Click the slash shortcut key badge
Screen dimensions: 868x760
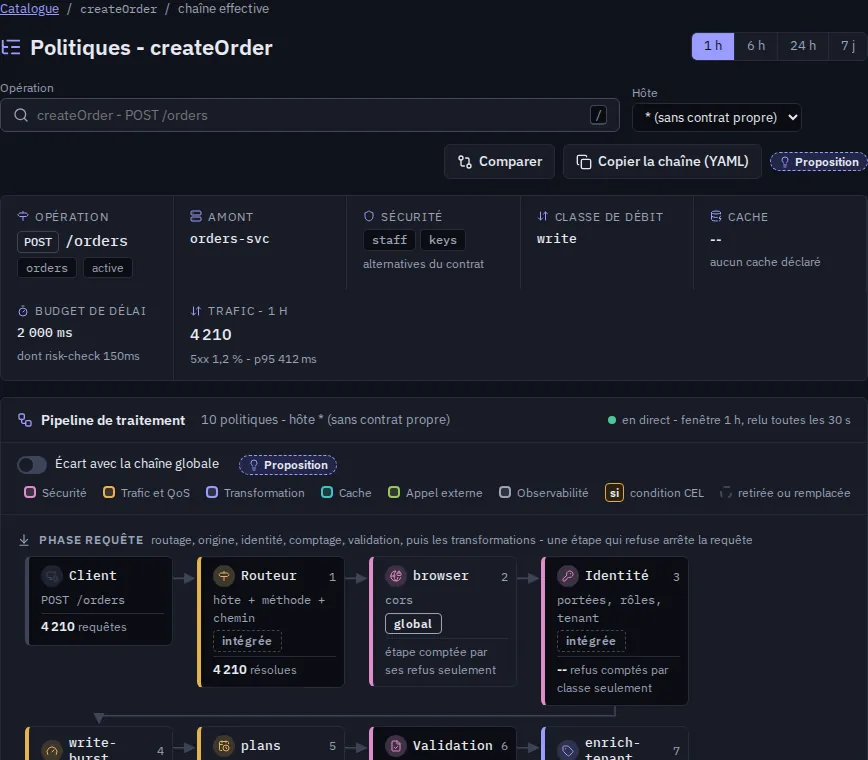598,115
